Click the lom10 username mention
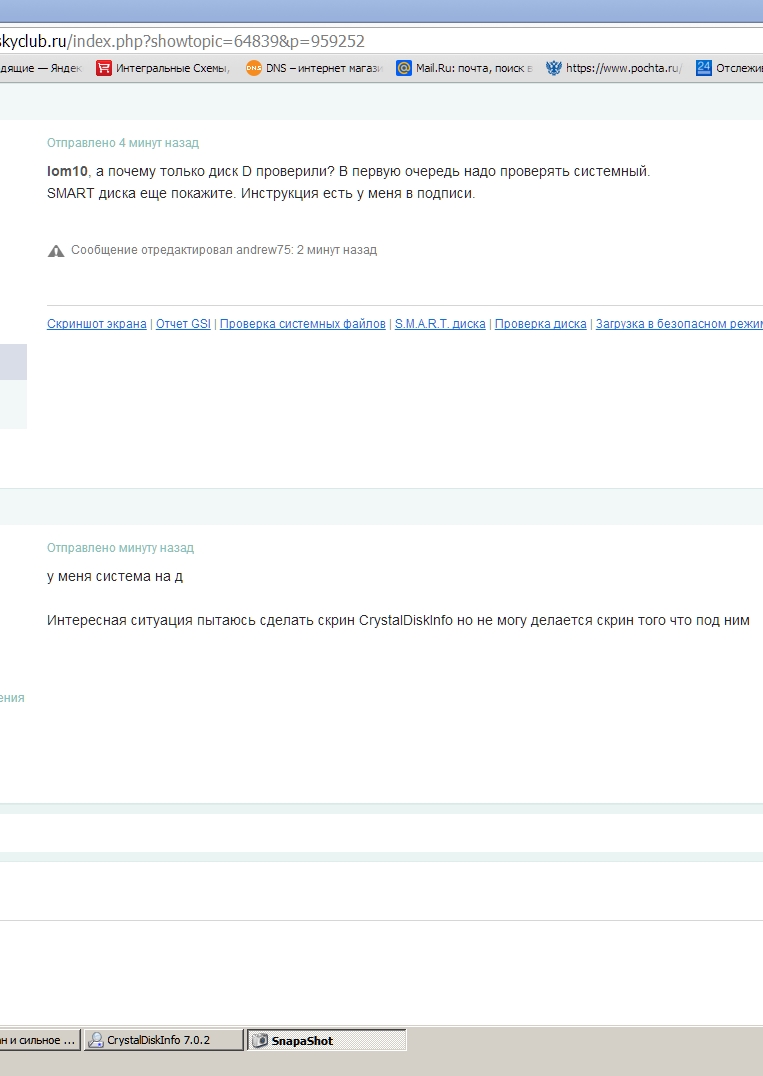763x1076 pixels. point(67,172)
